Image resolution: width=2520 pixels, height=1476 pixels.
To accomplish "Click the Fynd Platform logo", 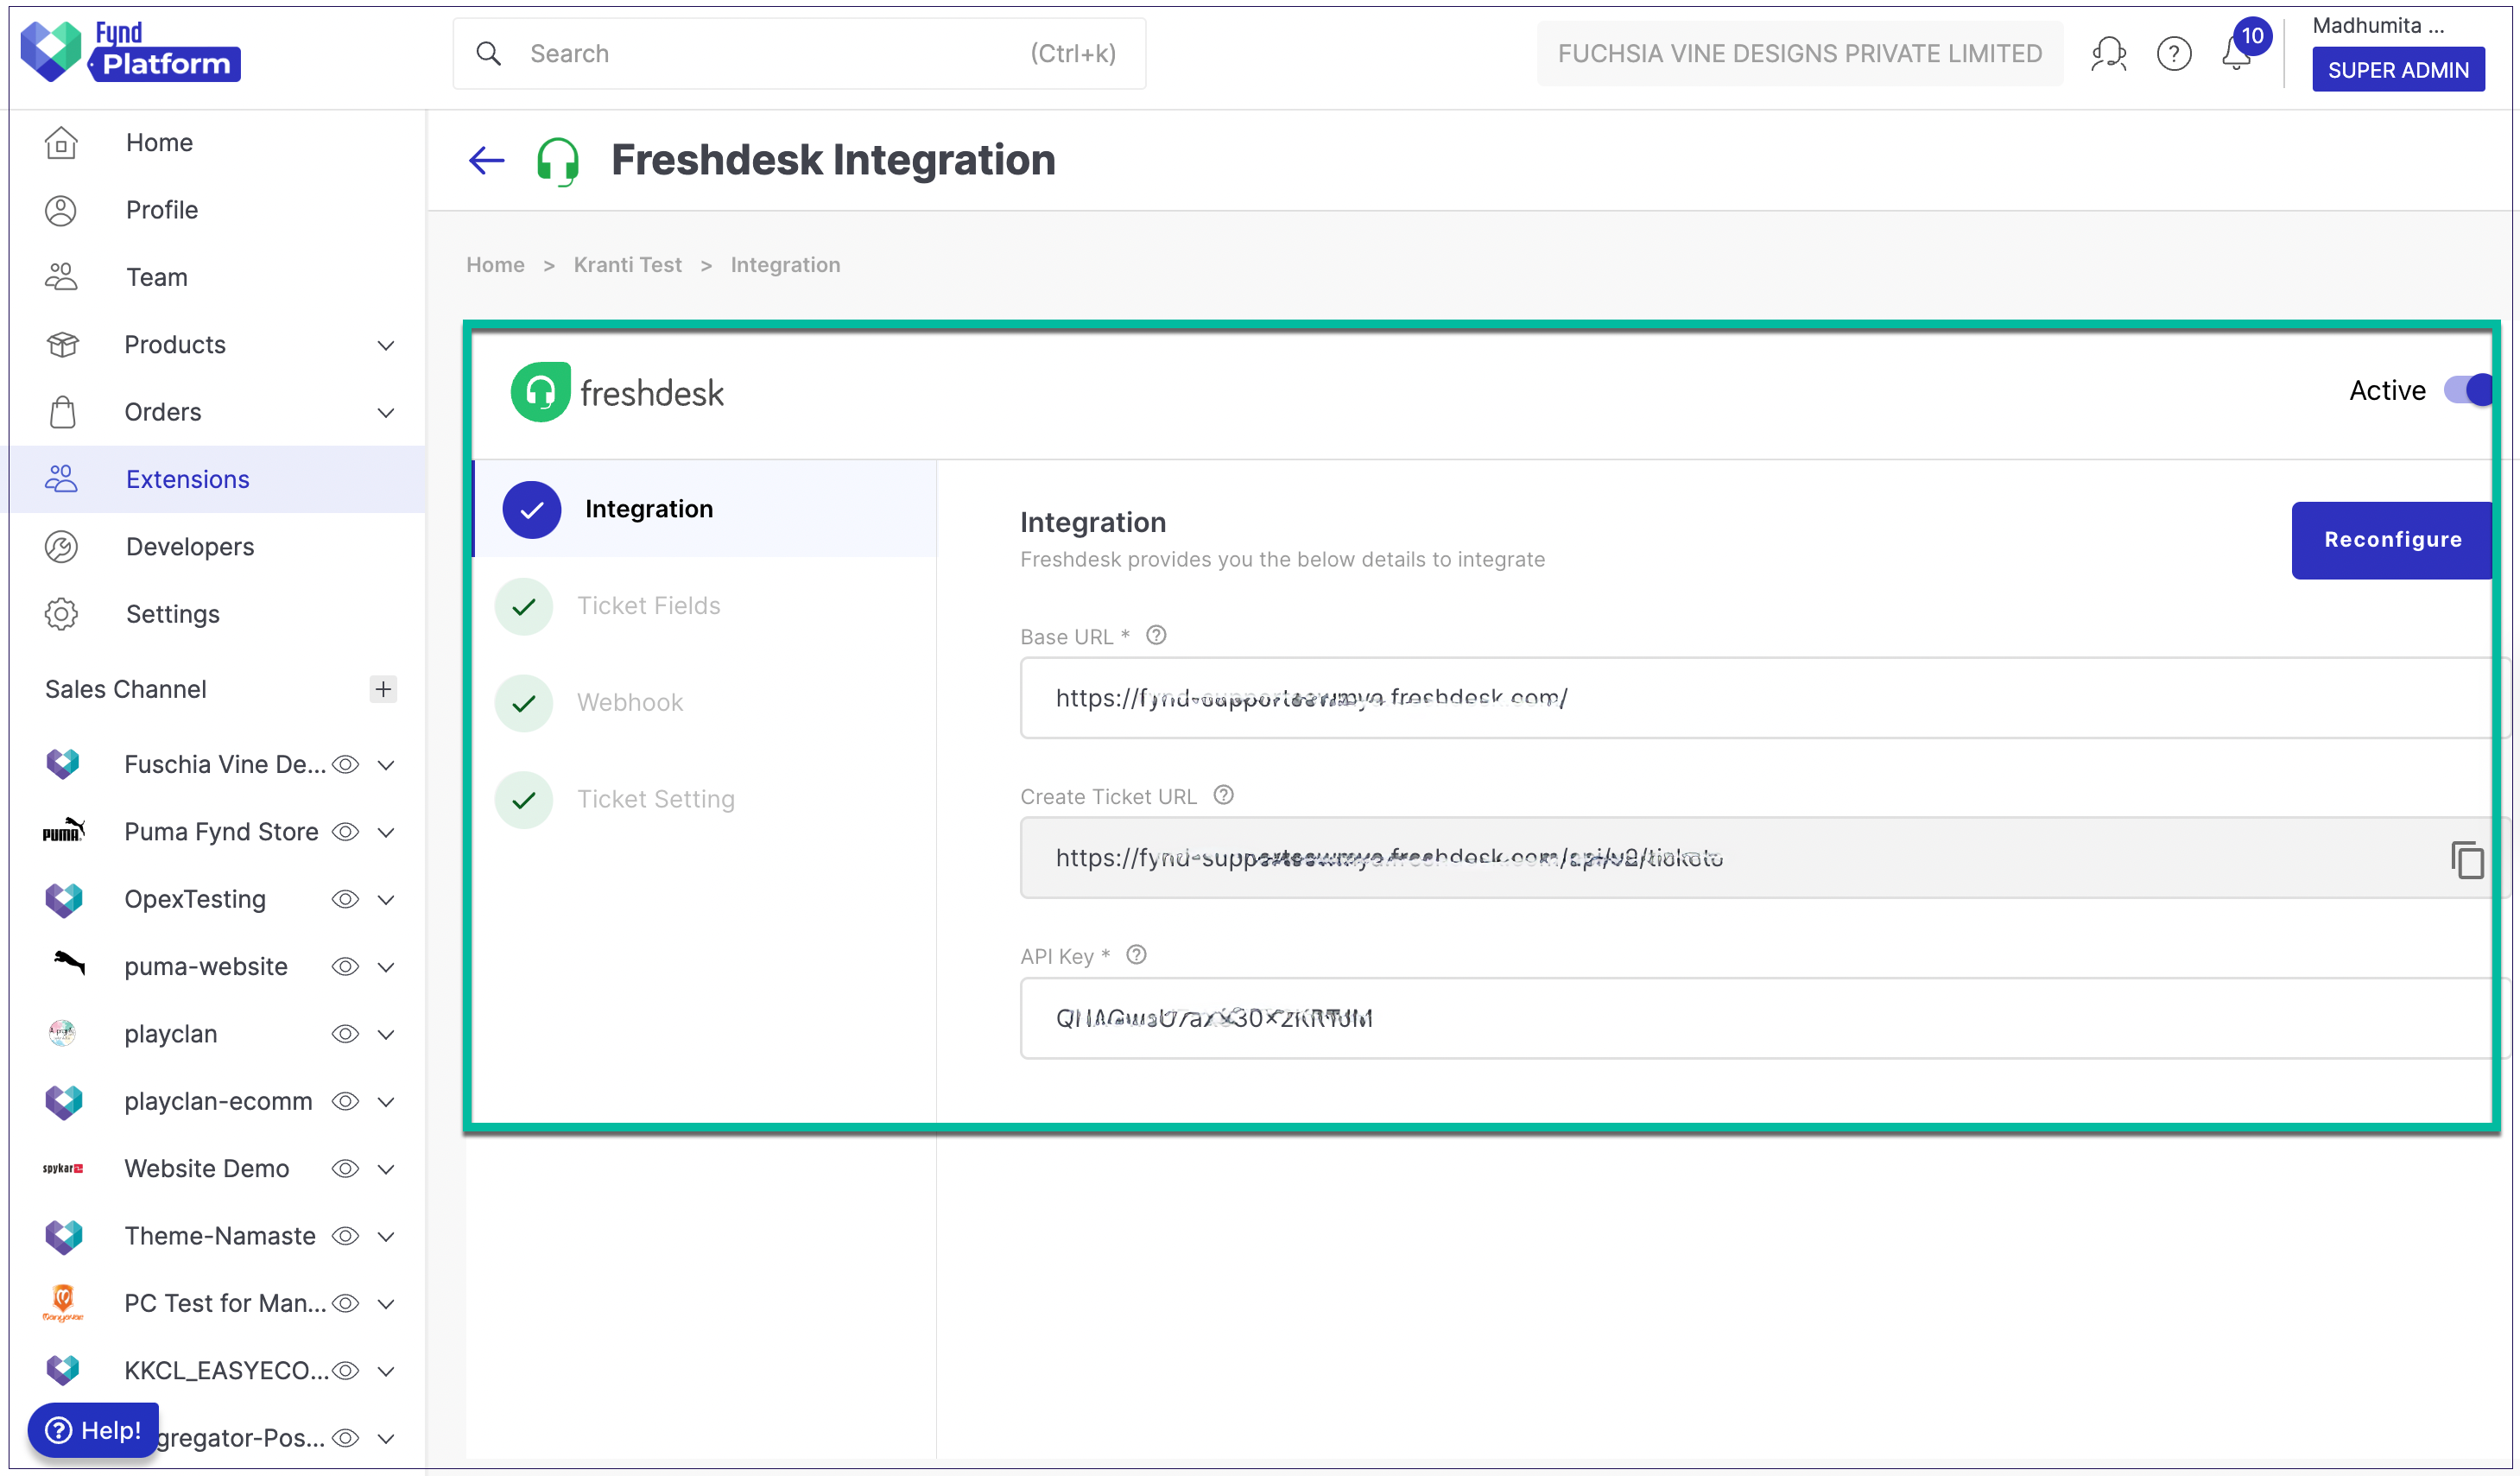I will (130, 50).
